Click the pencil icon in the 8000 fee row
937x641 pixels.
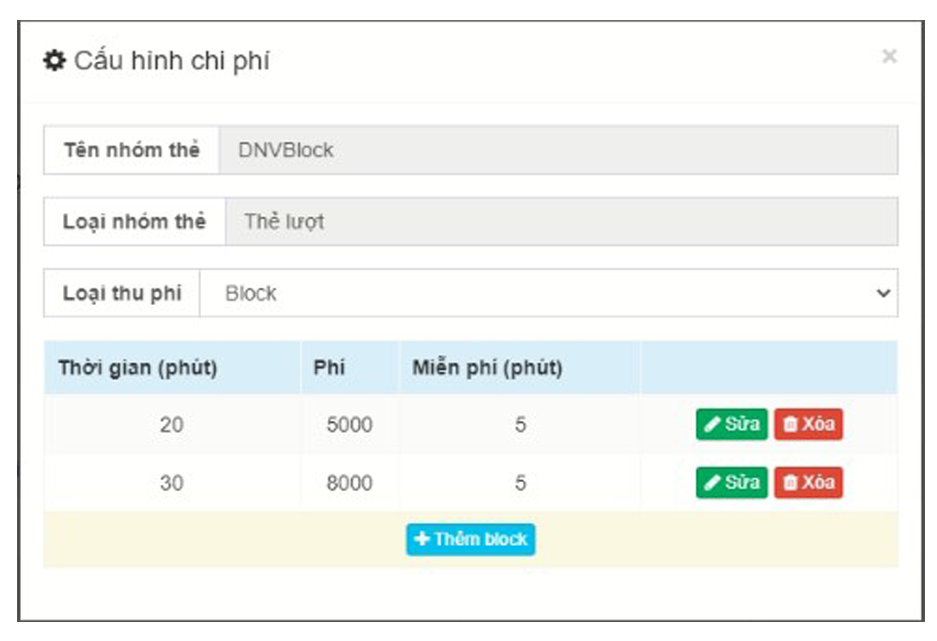pos(712,483)
